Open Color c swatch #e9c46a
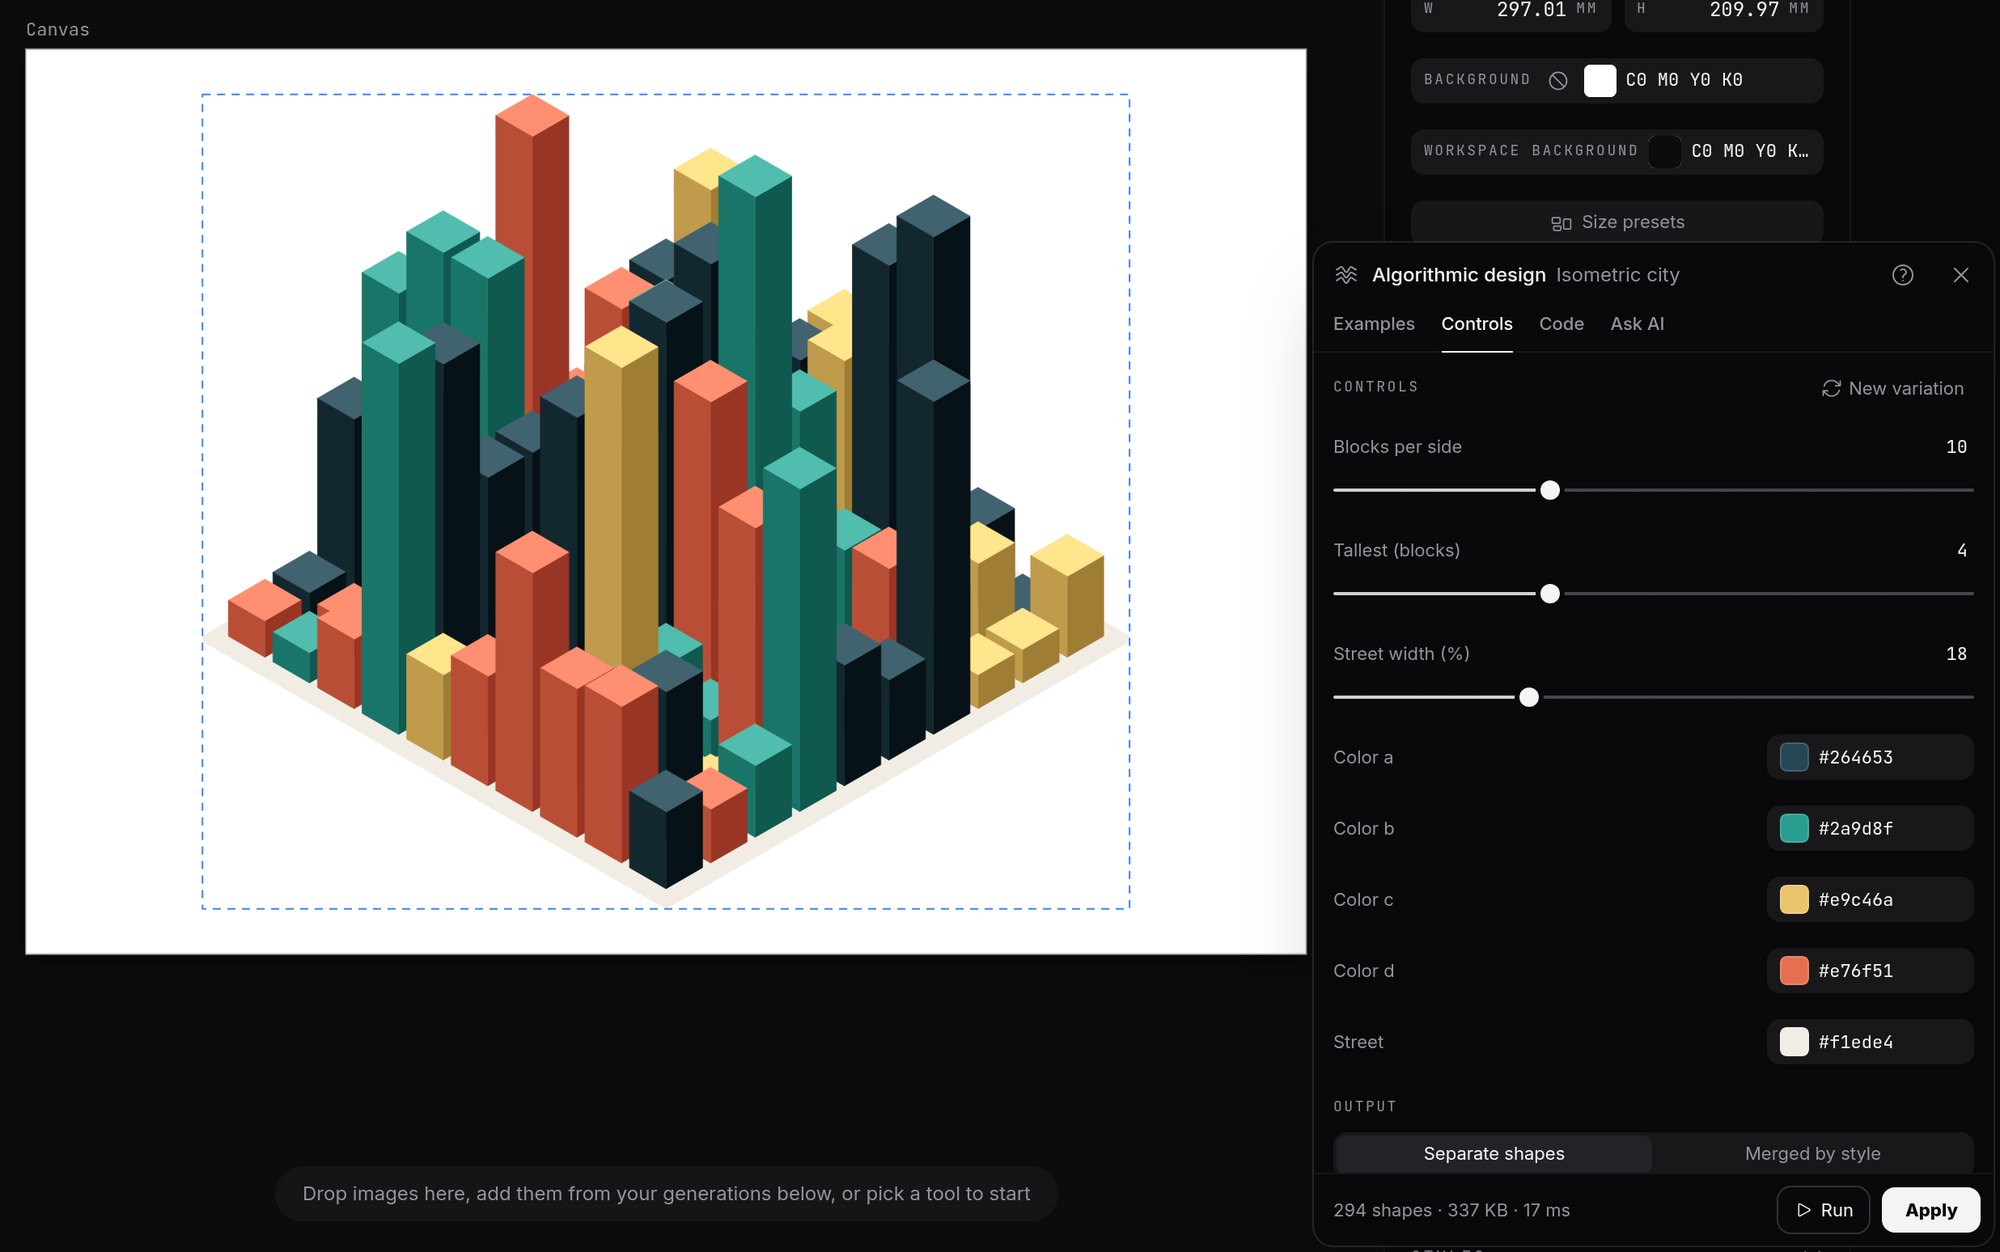The width and height of the screenshot is (2000, 1252). [x=1794, y=899]
